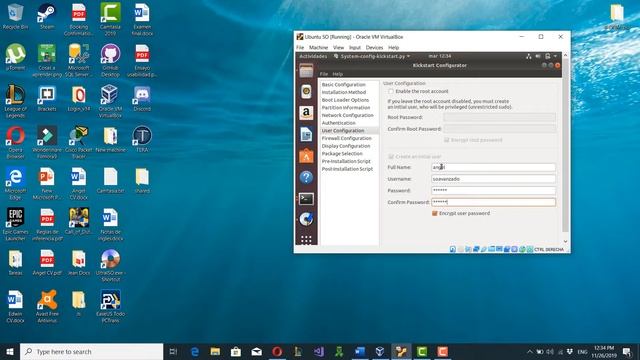This screenshot has height=360, width=640.
Task: Select the League of Legends desktop icon
Action: point(16,101)
